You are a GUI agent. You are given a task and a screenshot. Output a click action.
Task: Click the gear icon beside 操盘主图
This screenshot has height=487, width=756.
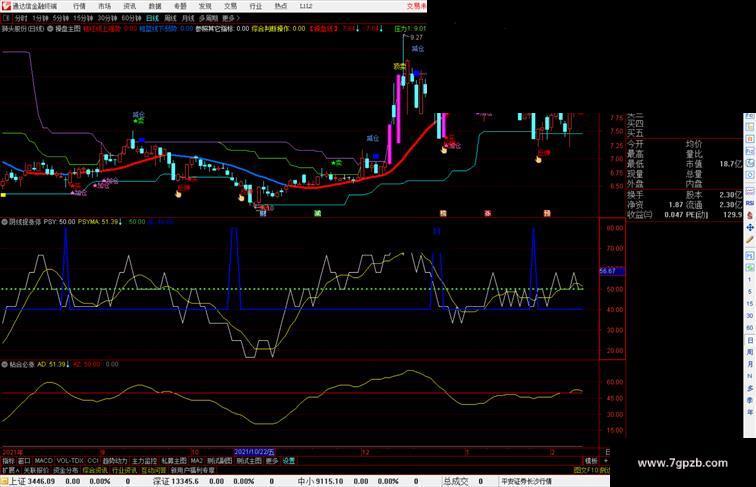[x=50, y=29]
